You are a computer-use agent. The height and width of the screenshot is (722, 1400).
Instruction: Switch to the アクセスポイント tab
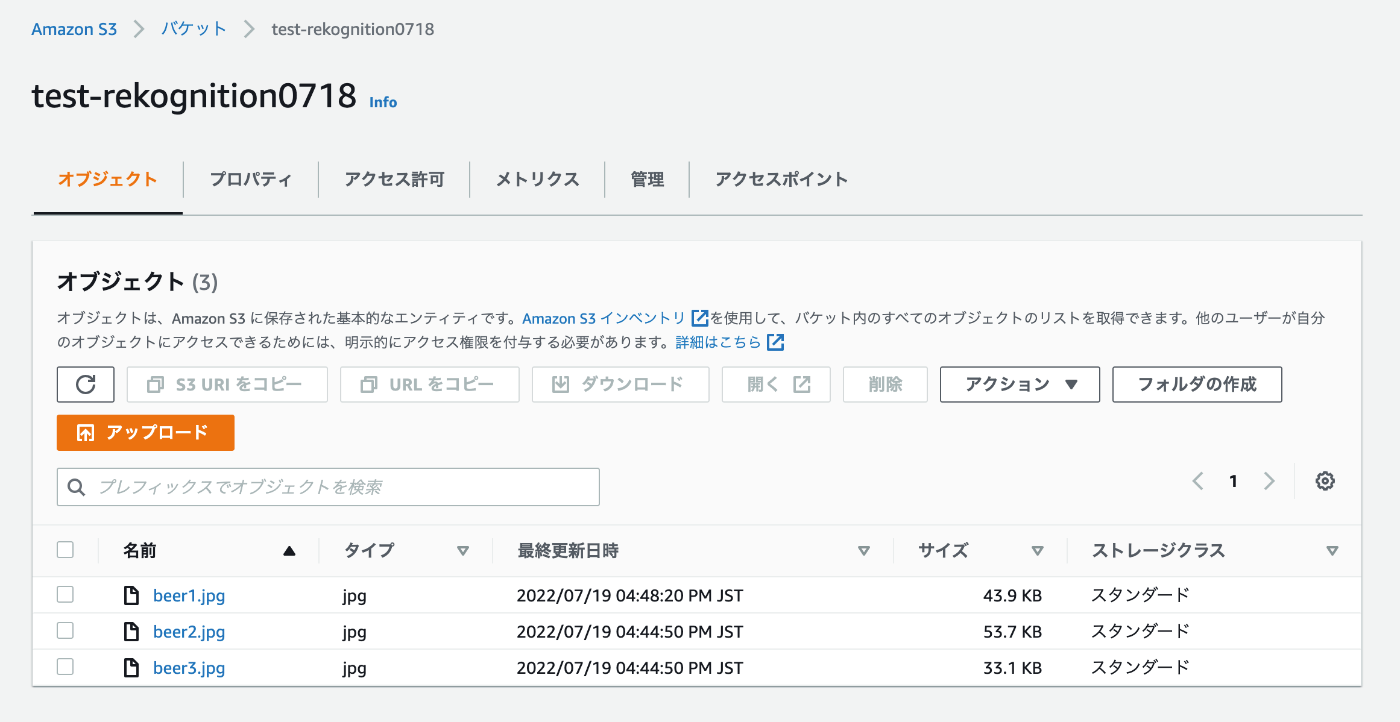coord(781,180)
